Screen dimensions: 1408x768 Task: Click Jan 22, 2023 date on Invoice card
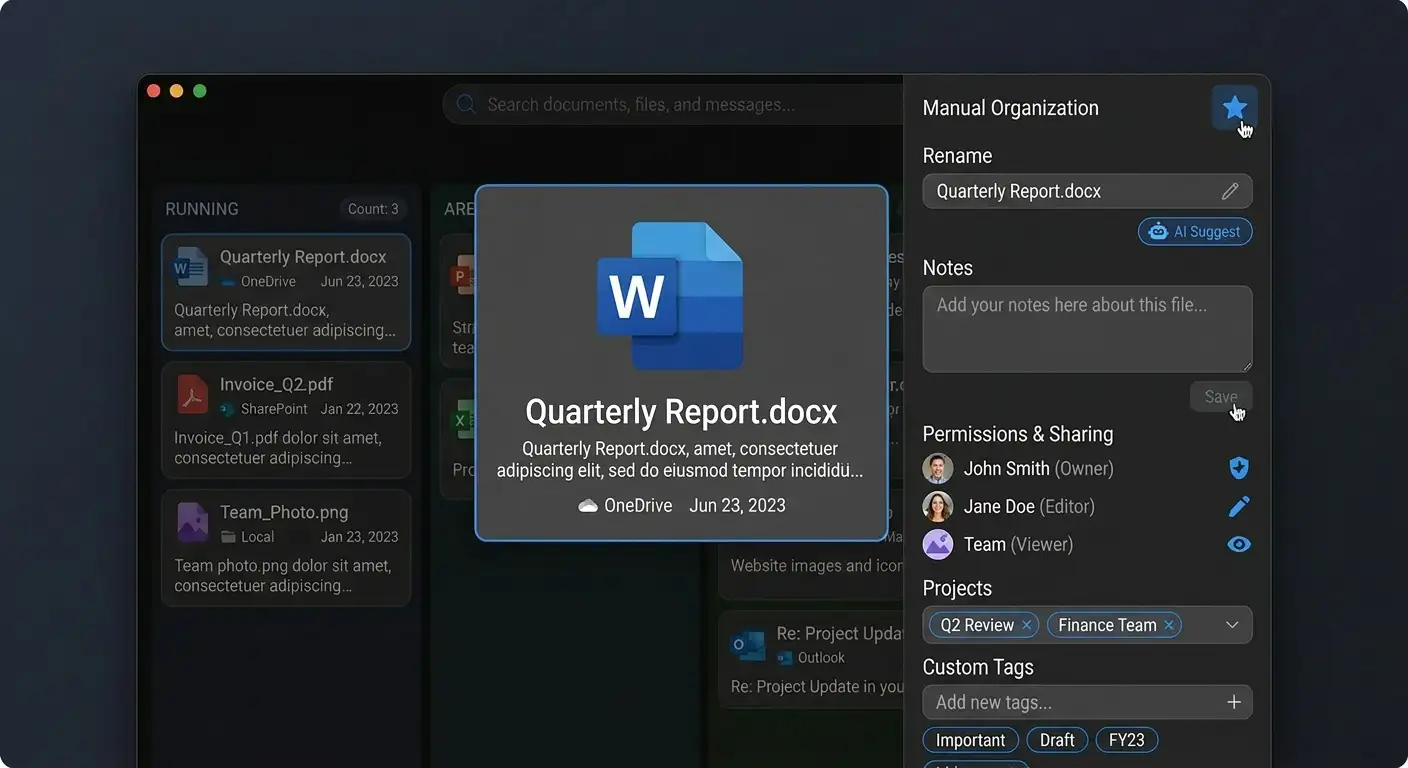point(359,409)
